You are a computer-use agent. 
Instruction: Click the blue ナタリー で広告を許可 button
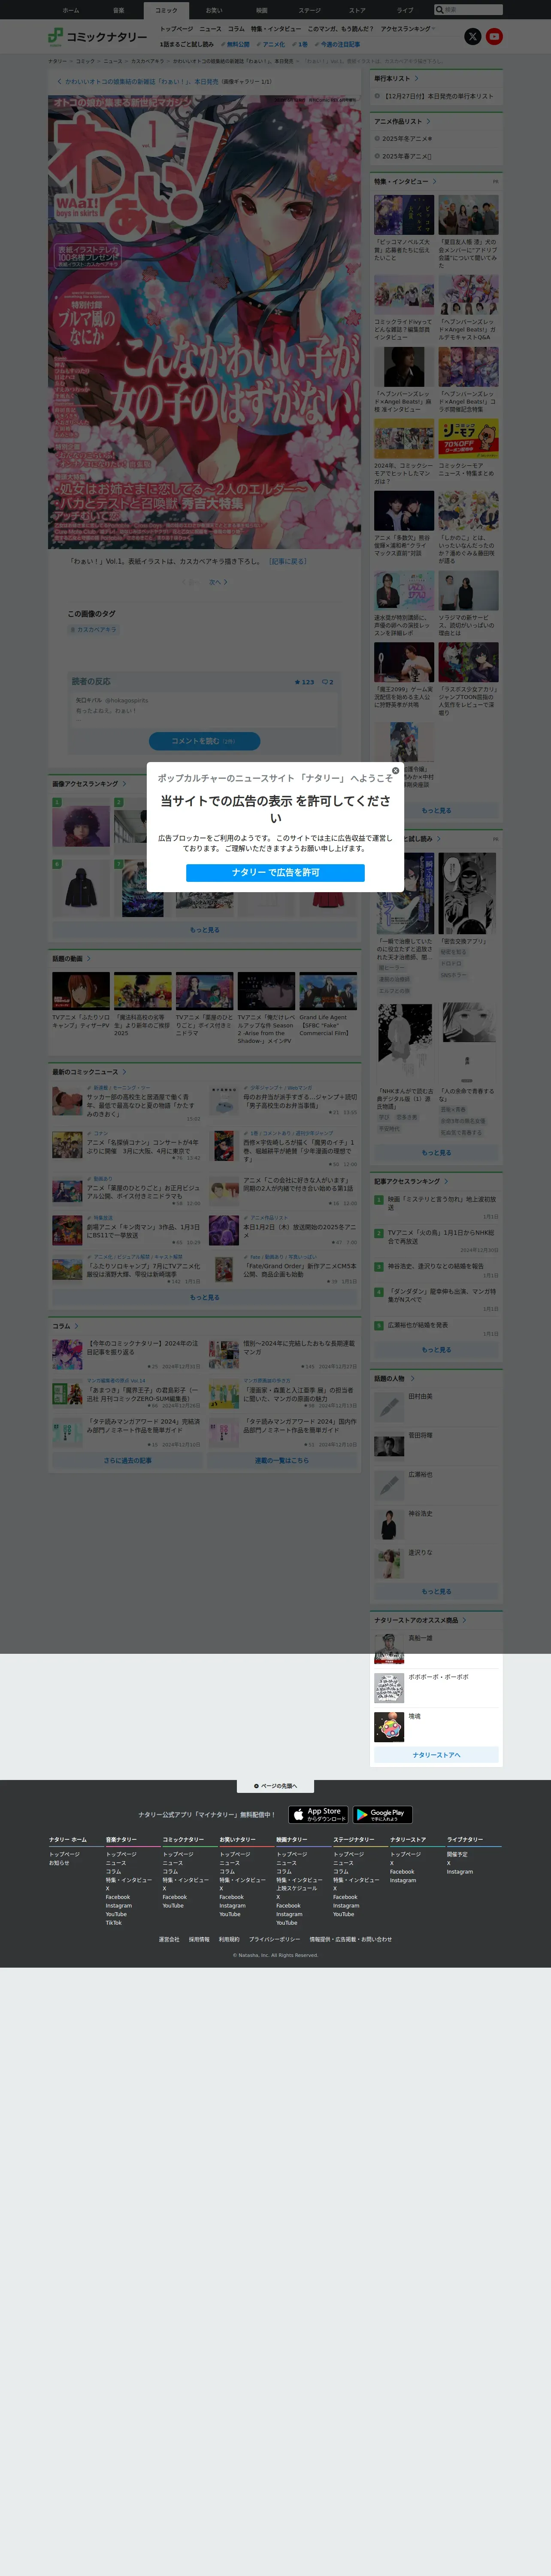[275, 872]
